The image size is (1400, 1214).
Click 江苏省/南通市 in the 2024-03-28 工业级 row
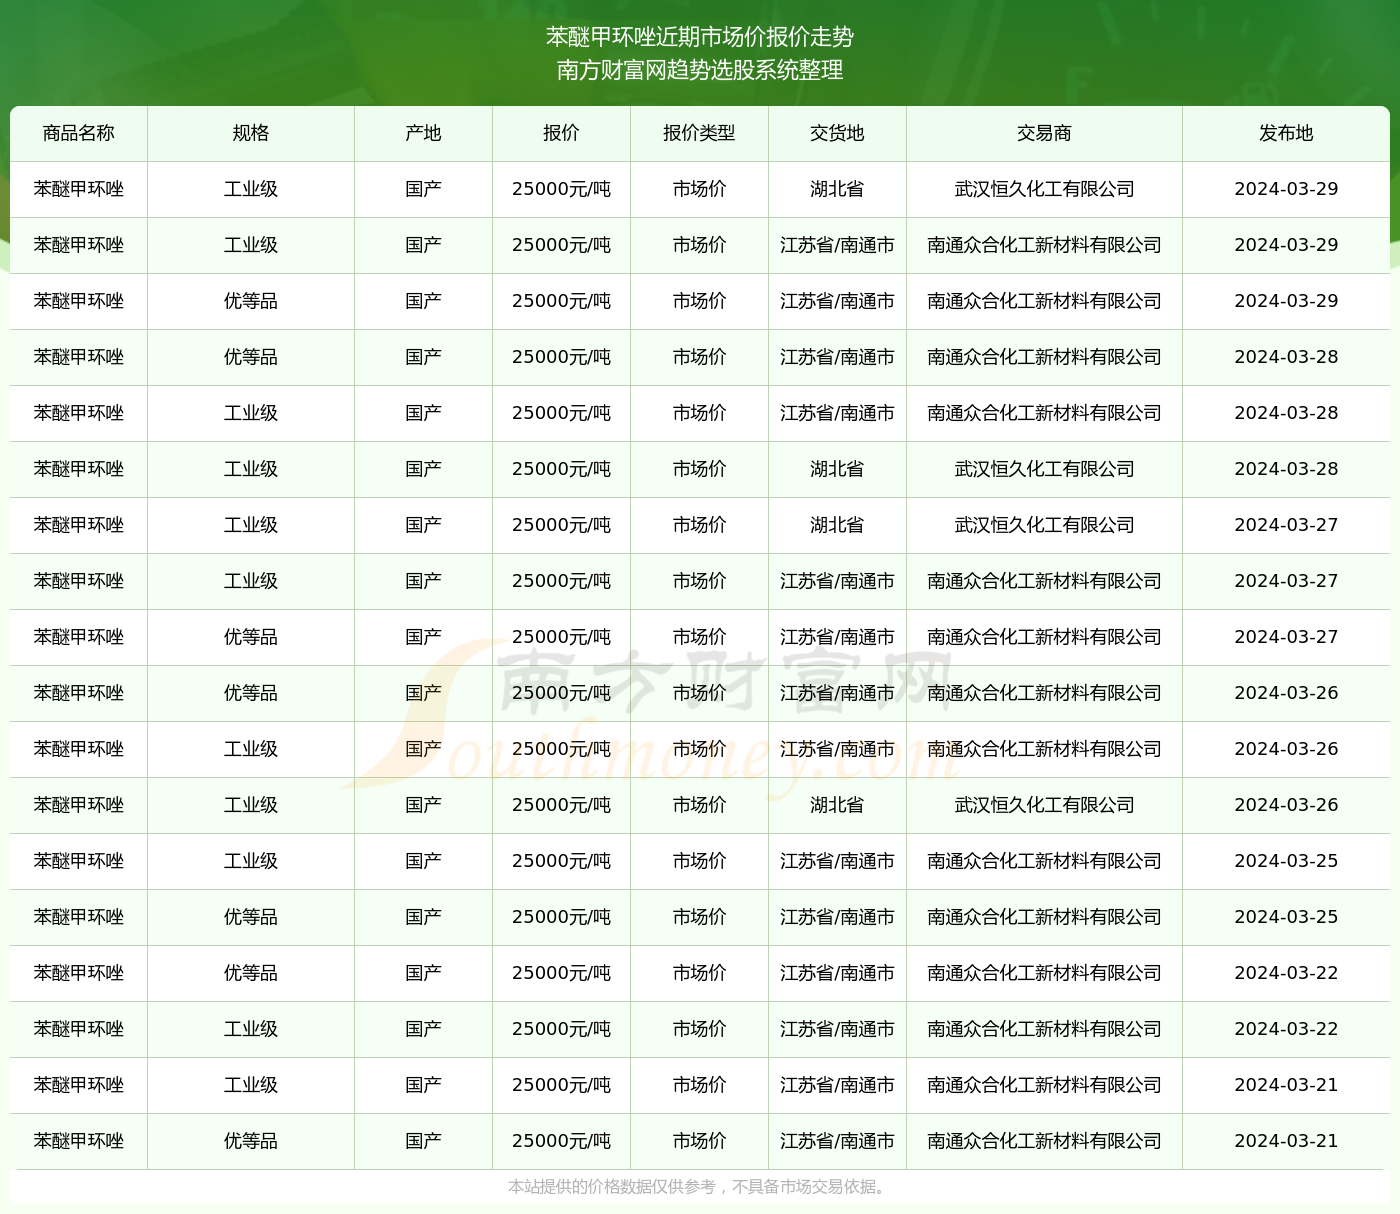tap(837, 413)
